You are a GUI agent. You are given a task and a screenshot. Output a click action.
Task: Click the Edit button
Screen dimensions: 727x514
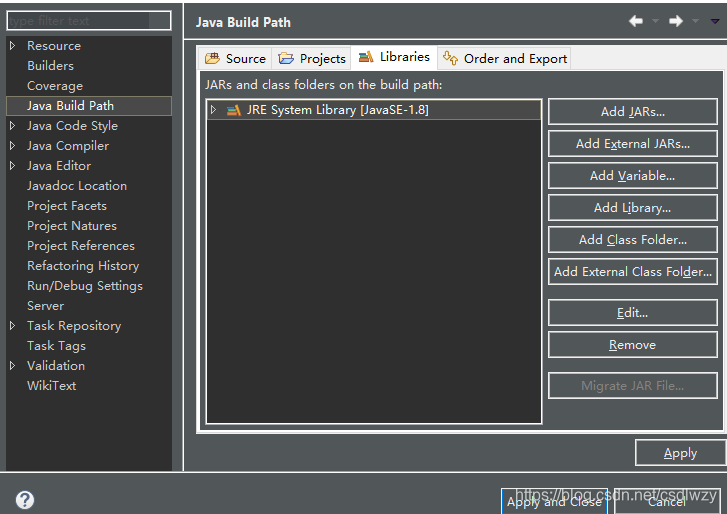633,313
